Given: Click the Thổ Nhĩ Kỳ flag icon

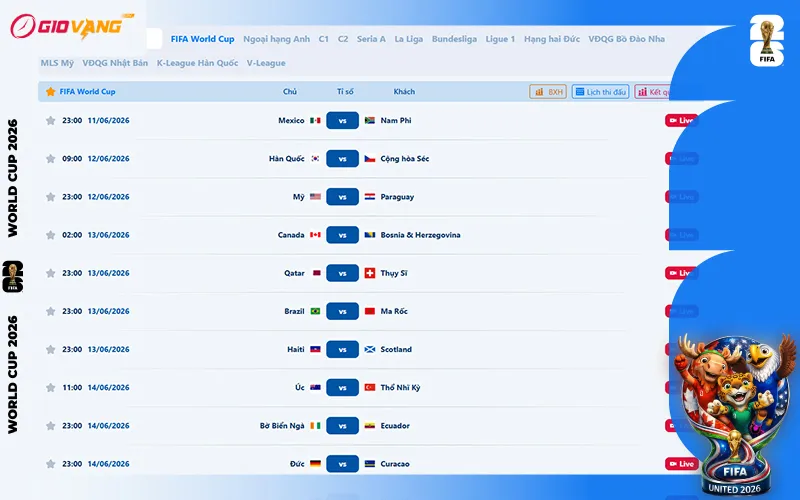Looking at the screenshot, I should pos(370,388).
